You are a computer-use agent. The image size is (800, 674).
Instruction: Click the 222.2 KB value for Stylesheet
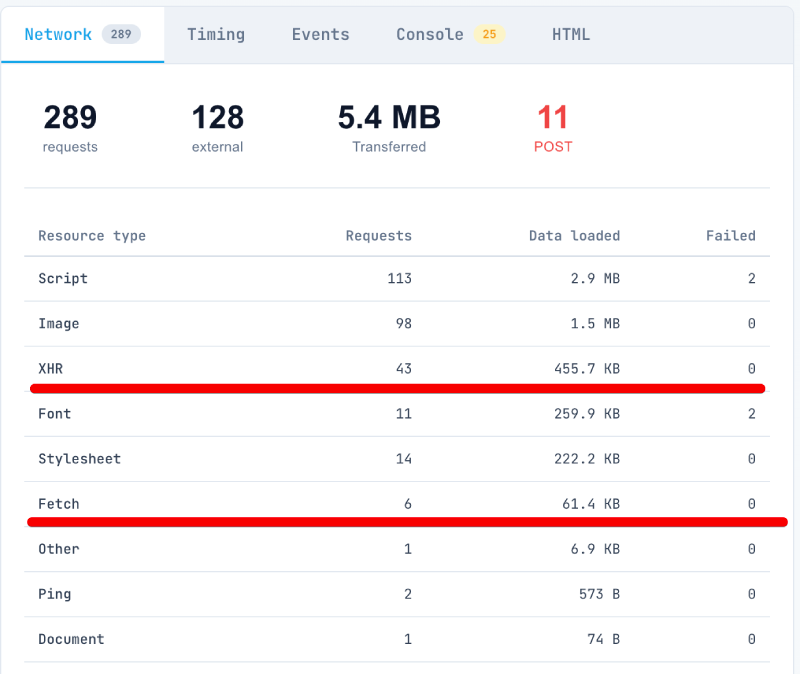587,459
